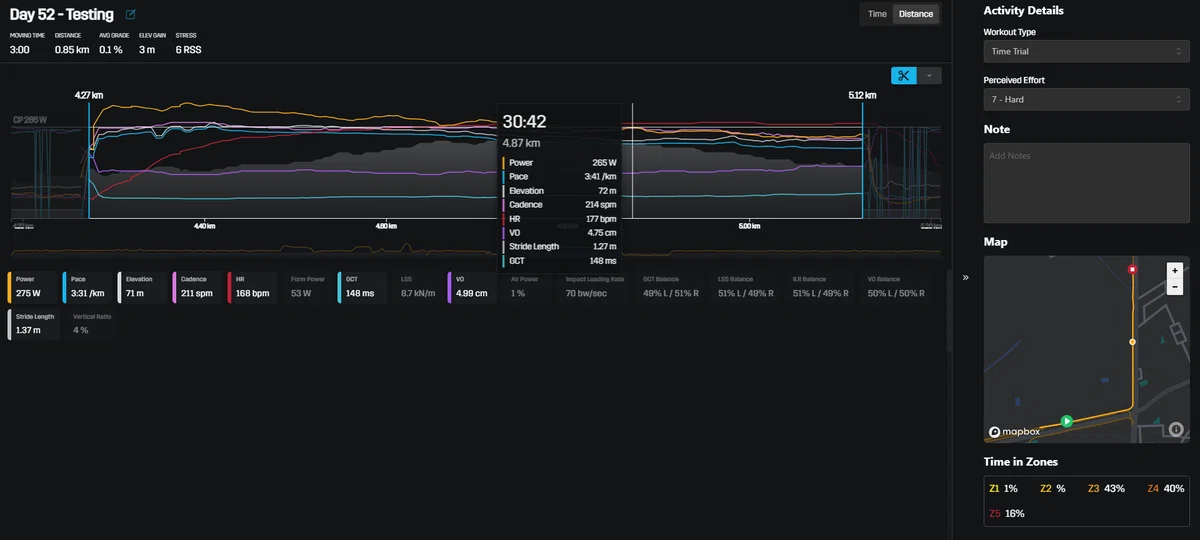Toggle the VO metric tile showing 4.99 cm
The width and height of the screenshot is (1200, 540).
472,287
